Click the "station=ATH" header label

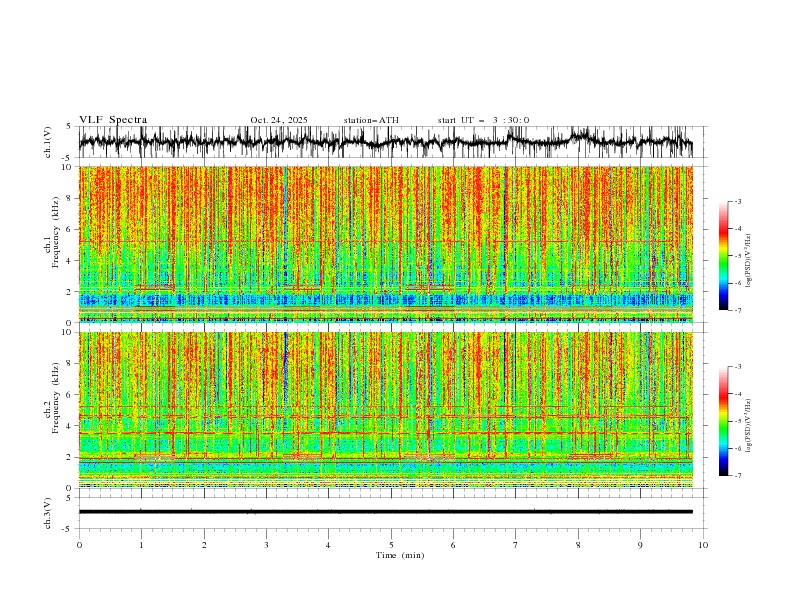click(371, 120)
